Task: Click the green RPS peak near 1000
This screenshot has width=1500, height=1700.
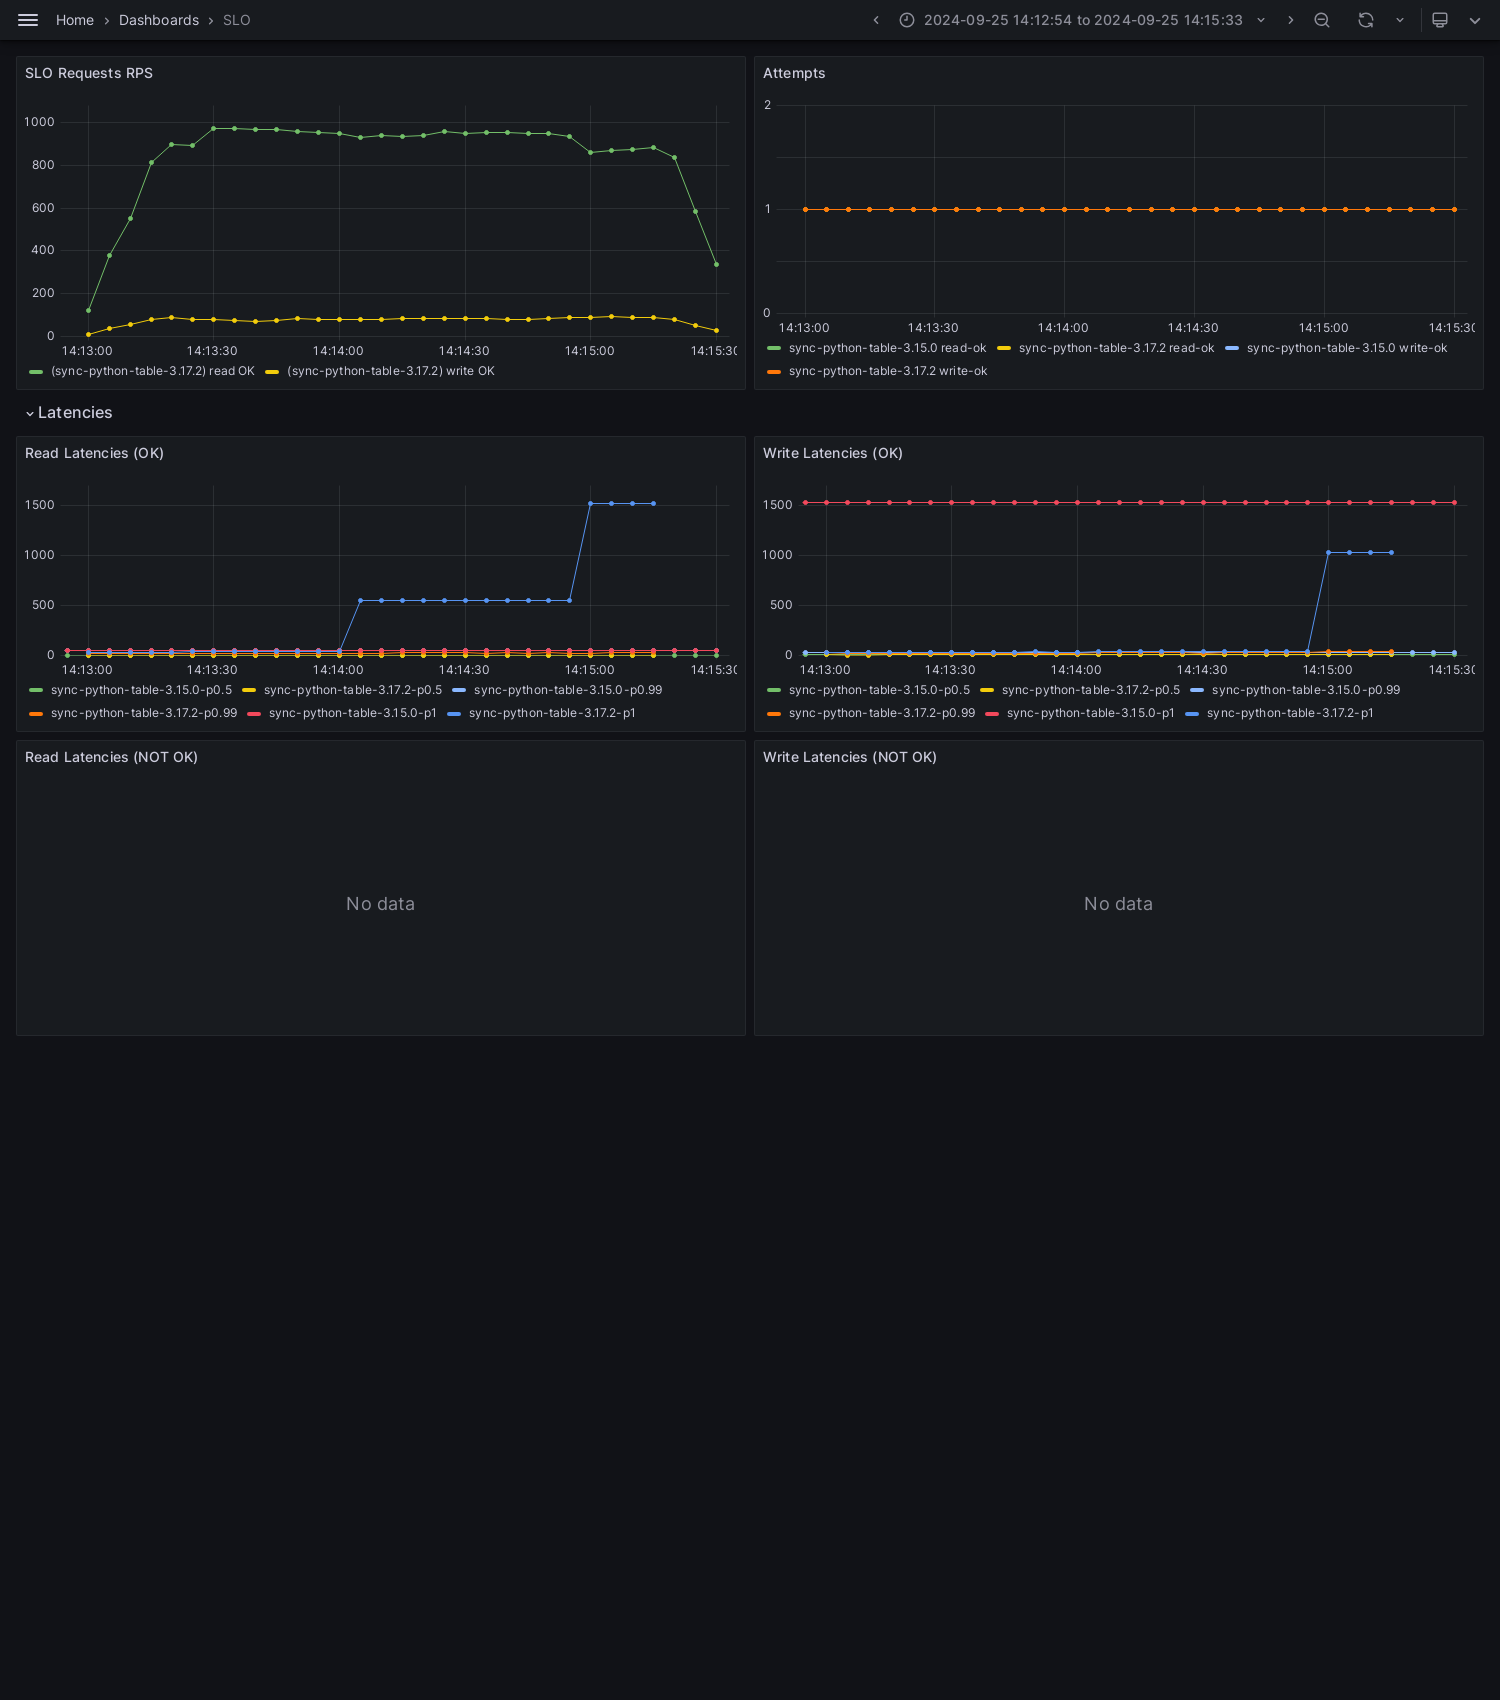Action: 224,128
